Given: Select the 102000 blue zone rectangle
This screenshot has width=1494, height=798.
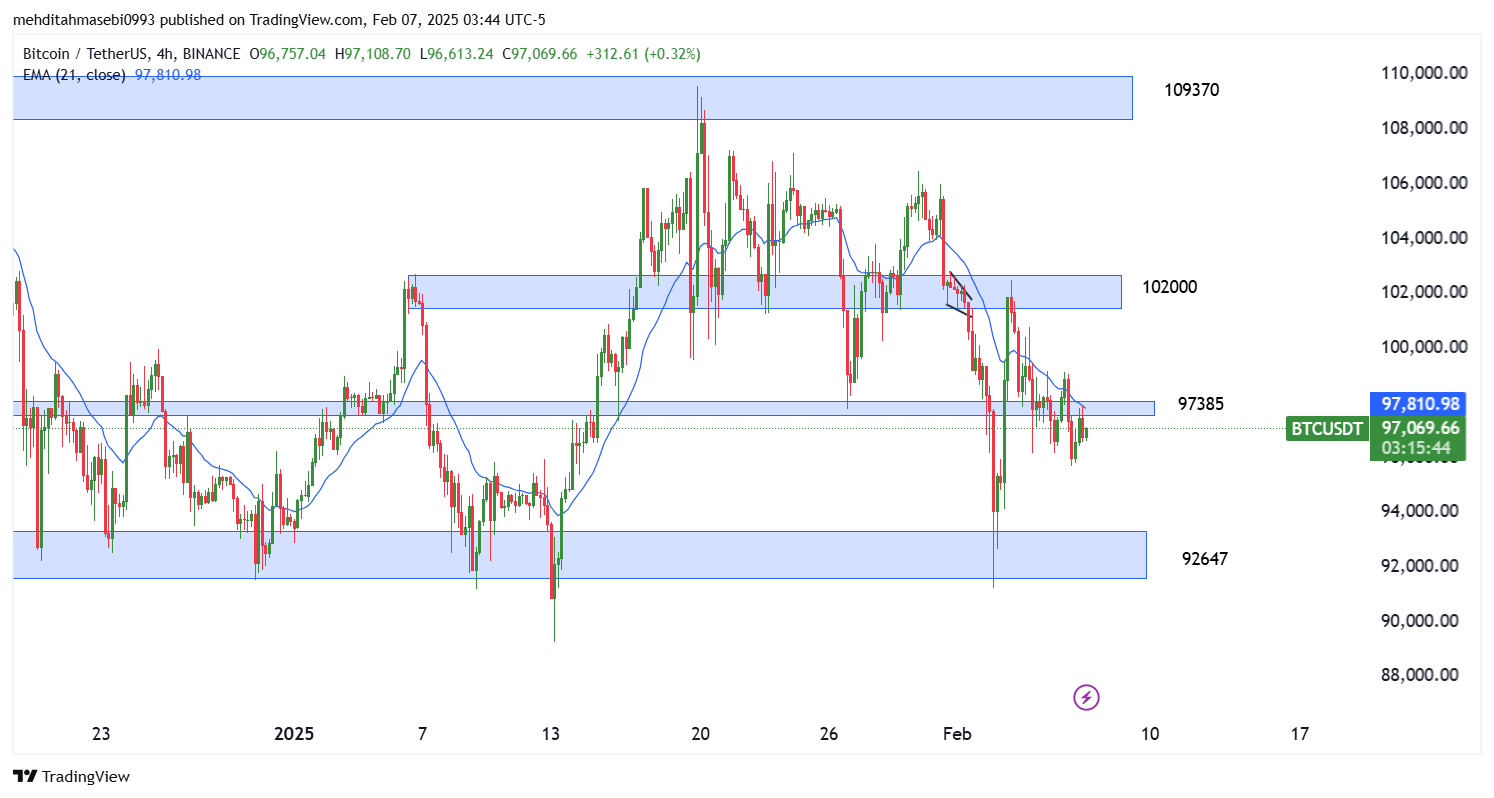Looking at the screenshot, I should [765, 291].
